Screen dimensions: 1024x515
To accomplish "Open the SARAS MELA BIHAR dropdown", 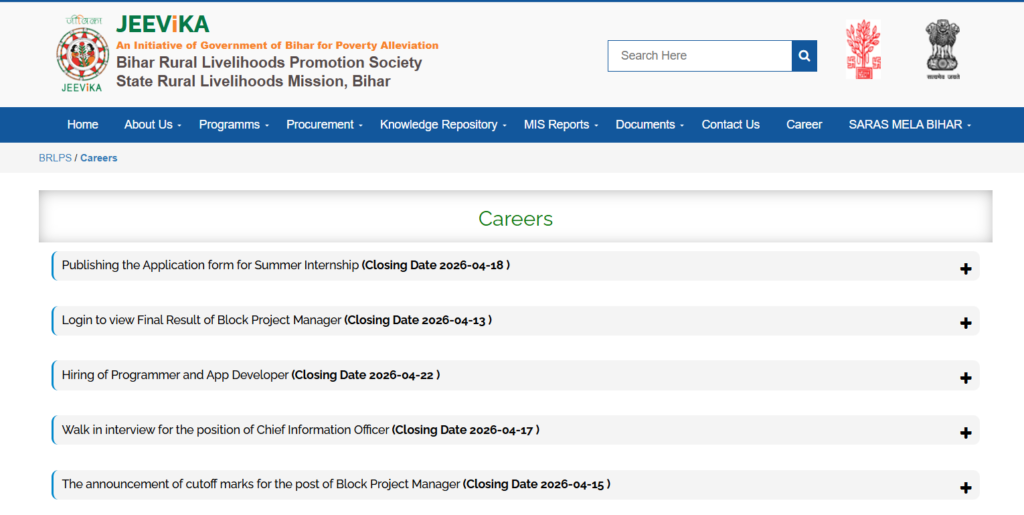I will [909, 125].
